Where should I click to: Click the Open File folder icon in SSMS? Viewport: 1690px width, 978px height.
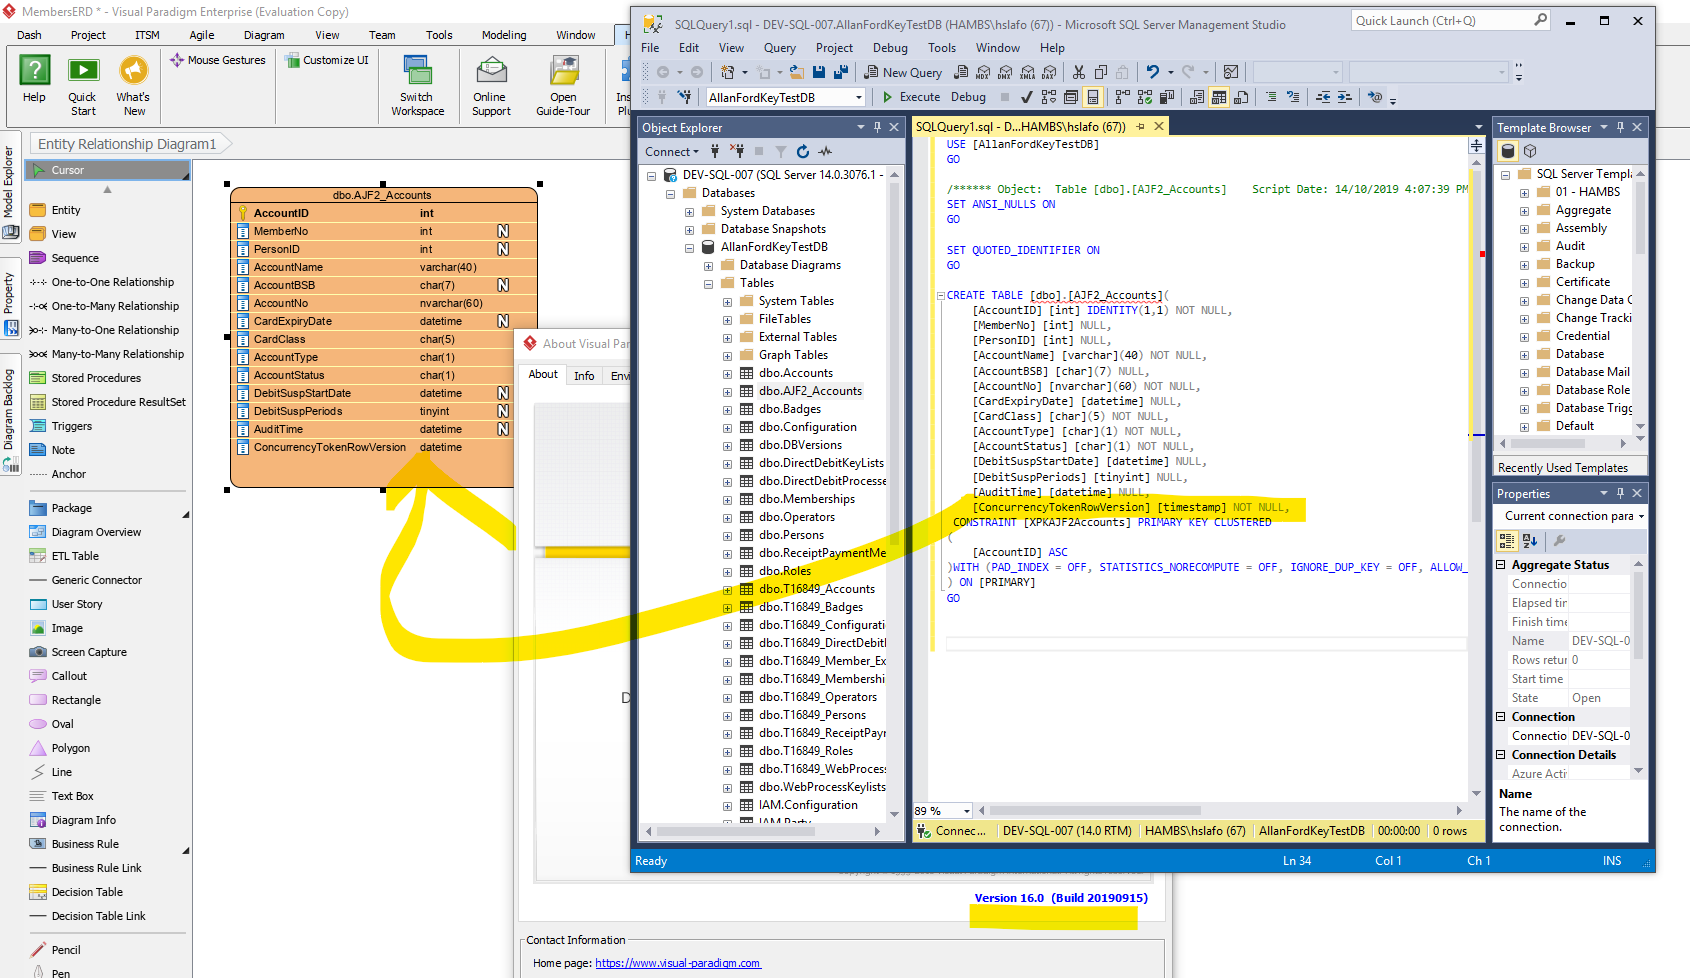tap(797, 72)
